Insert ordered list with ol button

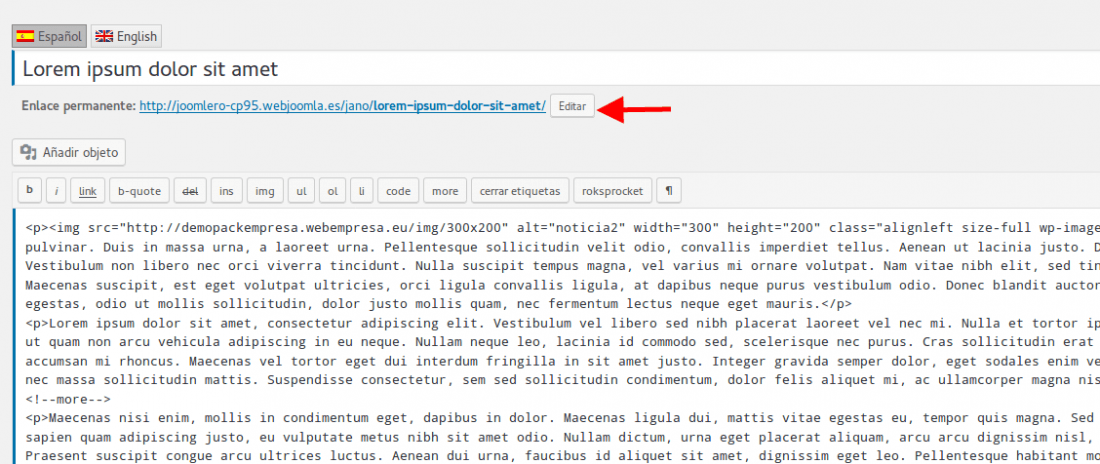point(333,190)
